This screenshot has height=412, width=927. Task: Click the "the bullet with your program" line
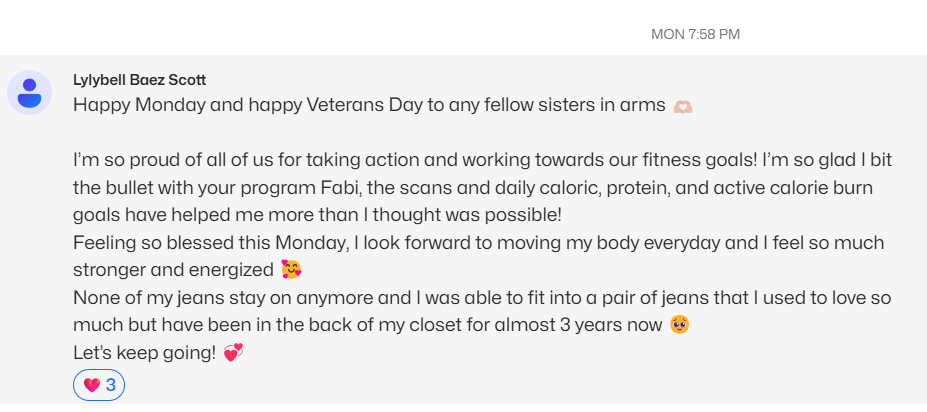(x=473, y=188)
